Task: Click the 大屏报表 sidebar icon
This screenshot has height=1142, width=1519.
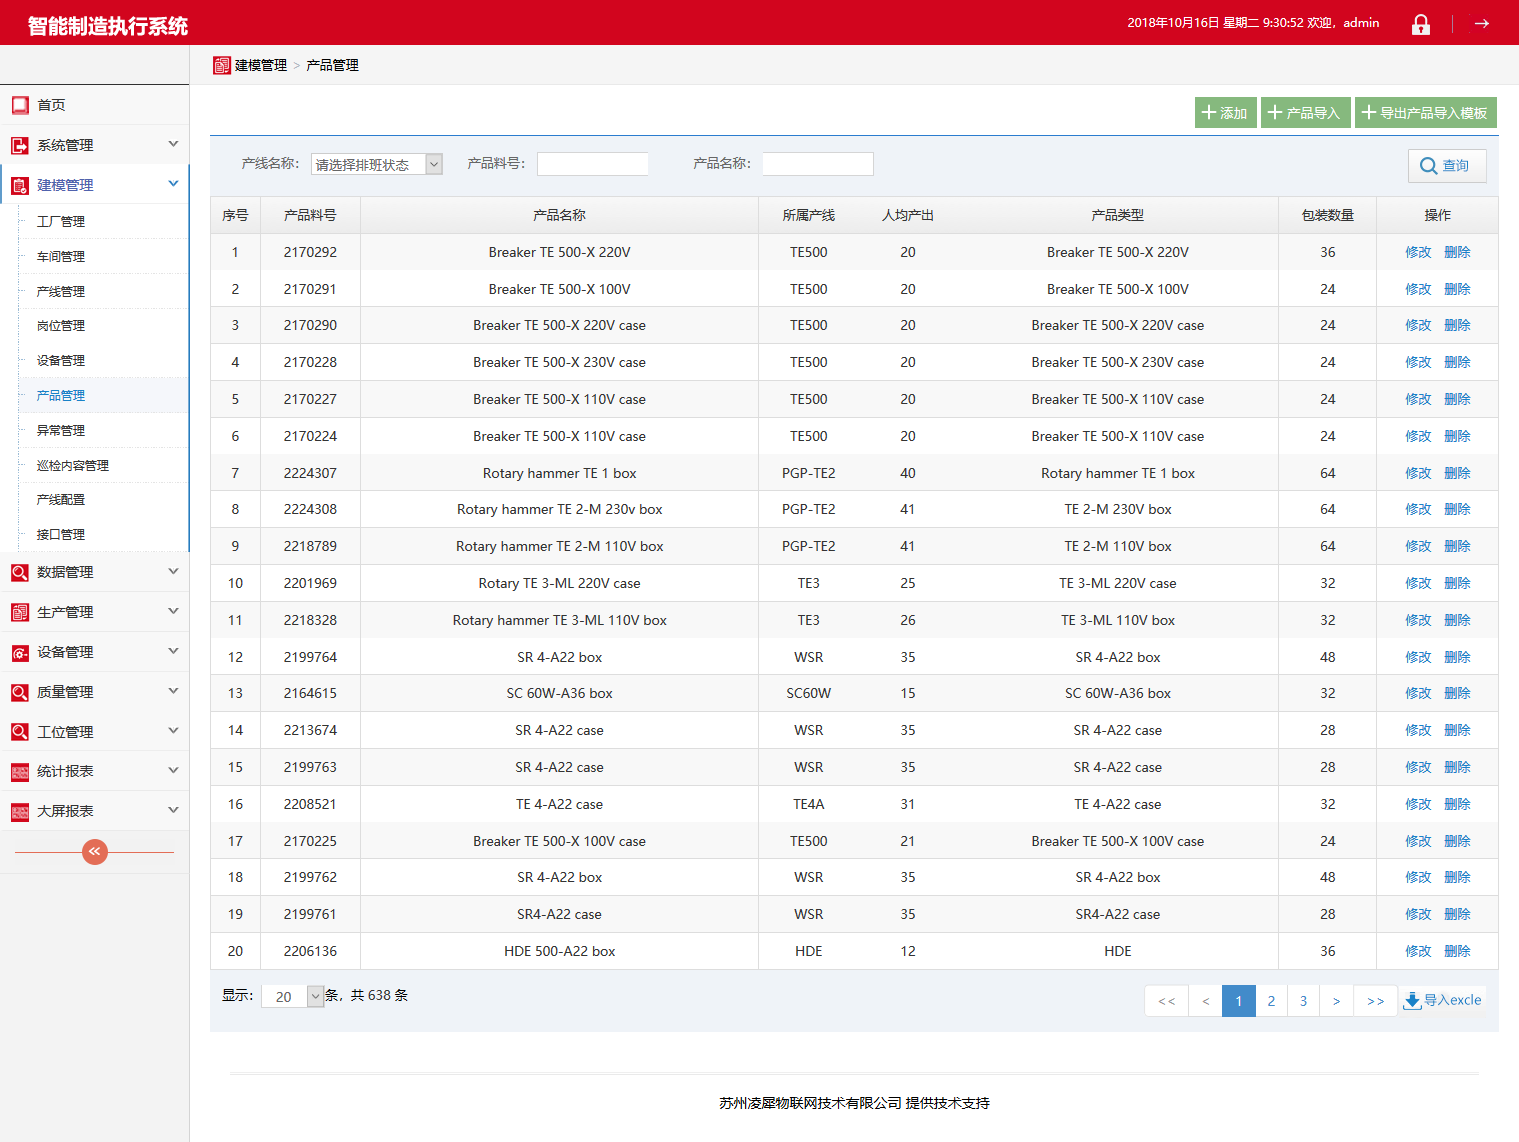Action: point(20,811)
